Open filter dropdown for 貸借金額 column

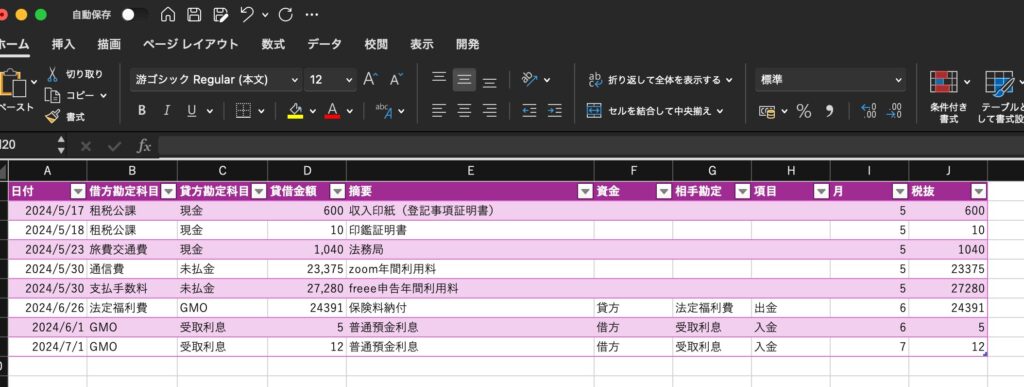338,191
